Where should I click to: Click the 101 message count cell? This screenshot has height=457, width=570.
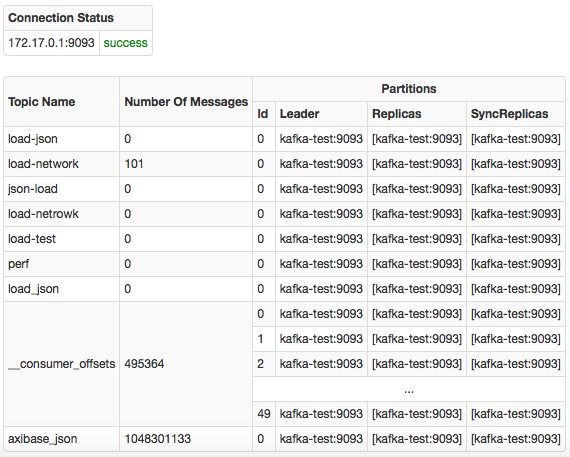pos(186,164)
